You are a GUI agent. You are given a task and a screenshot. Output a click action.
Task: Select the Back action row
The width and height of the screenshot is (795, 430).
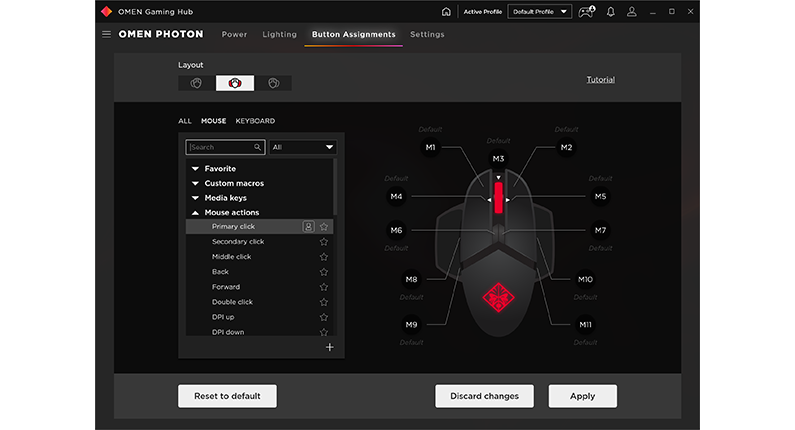pos(260,272)
